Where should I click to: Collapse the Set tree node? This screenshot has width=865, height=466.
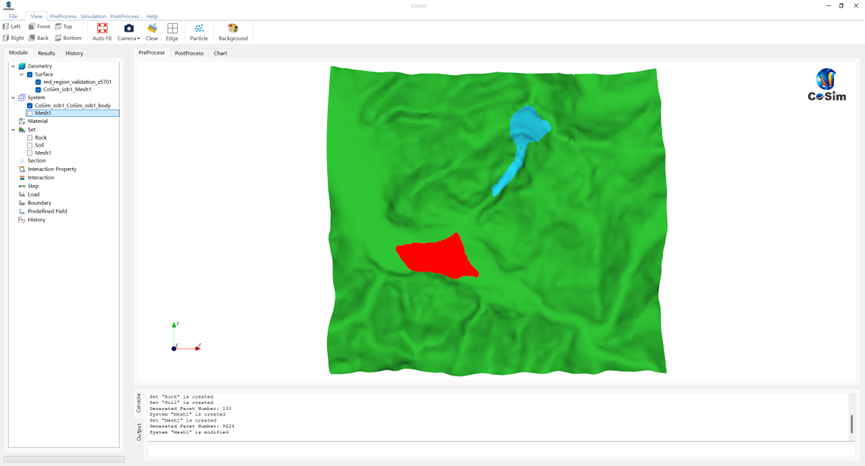(x=13, y=130)
